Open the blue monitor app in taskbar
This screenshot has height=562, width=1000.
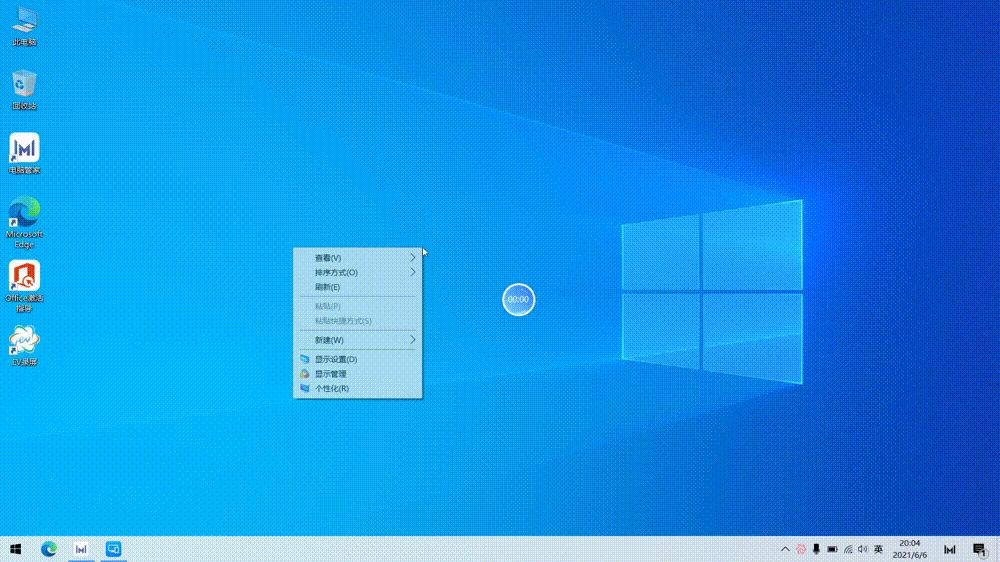114,549
